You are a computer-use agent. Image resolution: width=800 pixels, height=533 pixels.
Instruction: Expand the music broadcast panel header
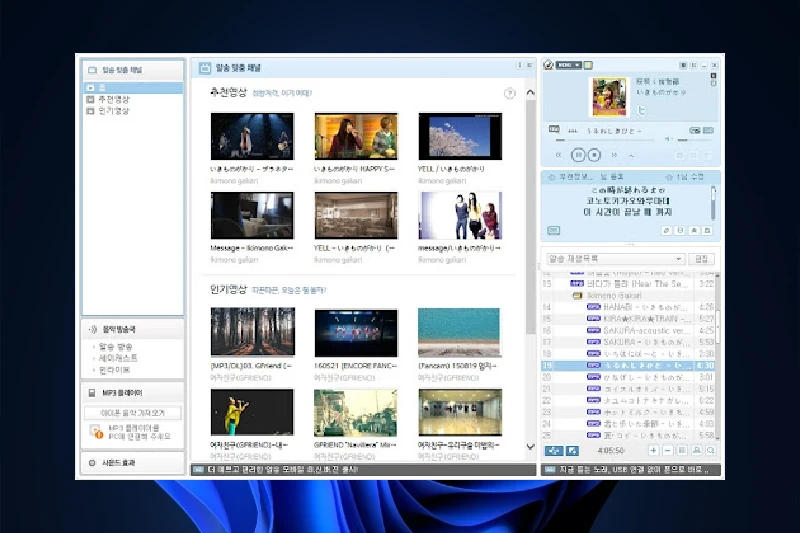(x=133, y=329)
